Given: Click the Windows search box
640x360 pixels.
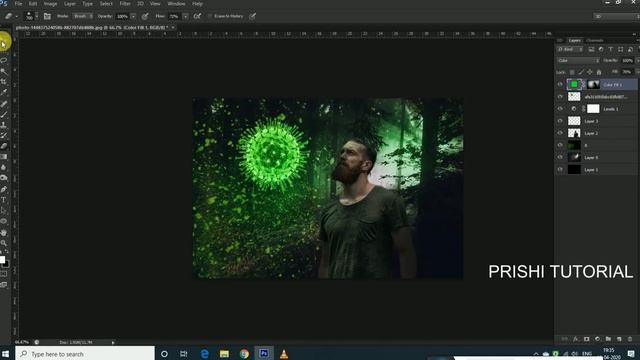Looking at the screenshot, I should click(x=85, y=354).
